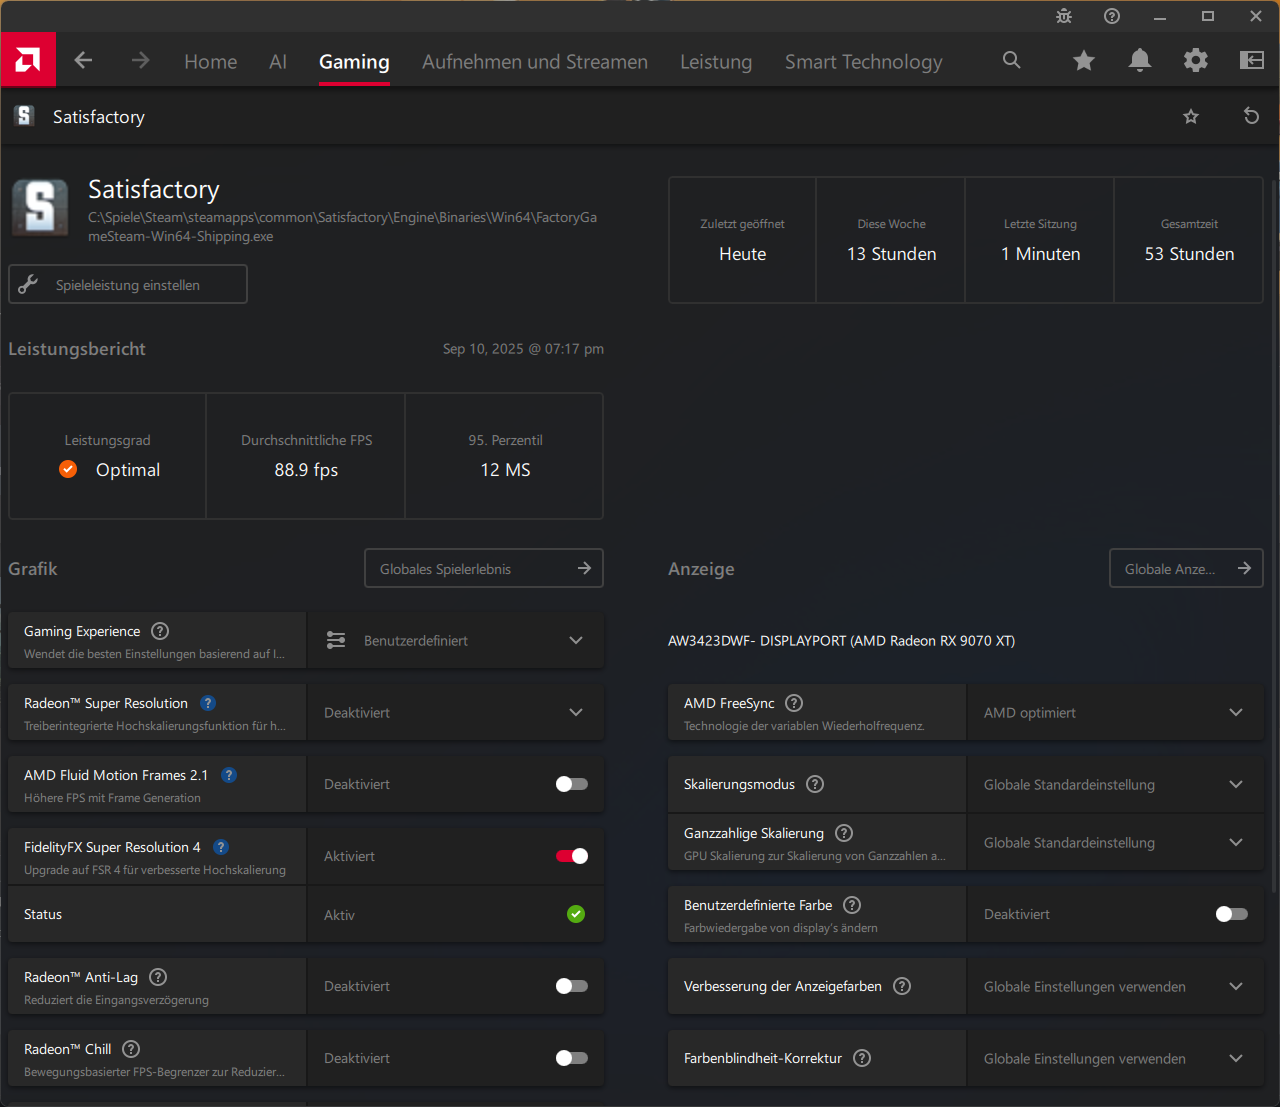
Task: Open the help question mark in title bar
Action: [1112, 16]
